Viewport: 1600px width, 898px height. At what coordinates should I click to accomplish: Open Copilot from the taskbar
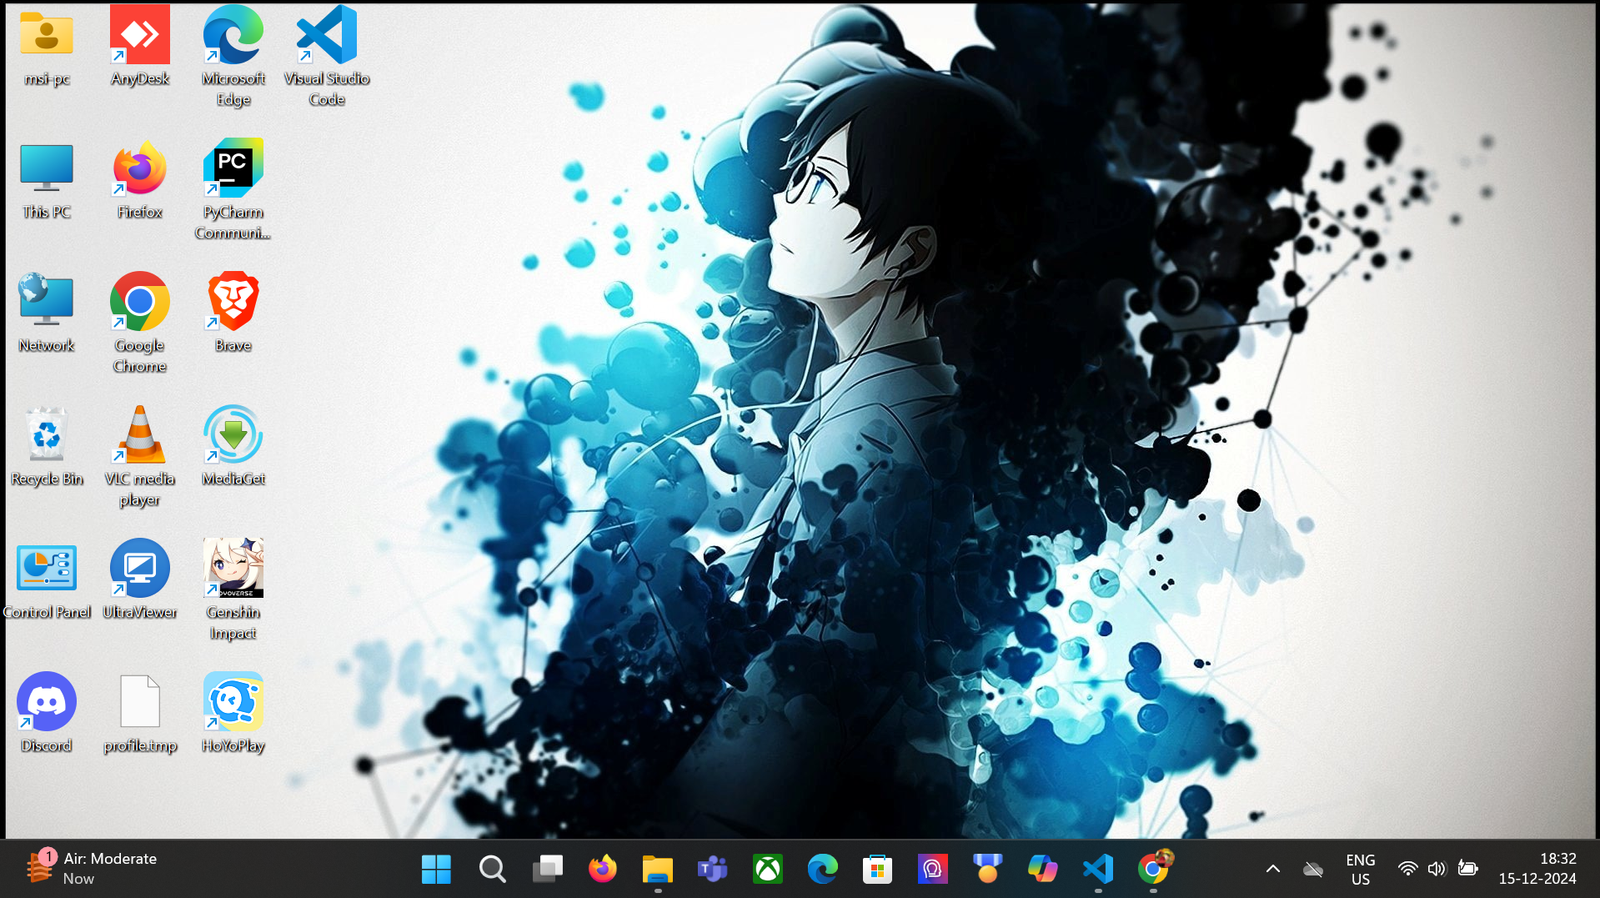click(x=1042, y=869)
